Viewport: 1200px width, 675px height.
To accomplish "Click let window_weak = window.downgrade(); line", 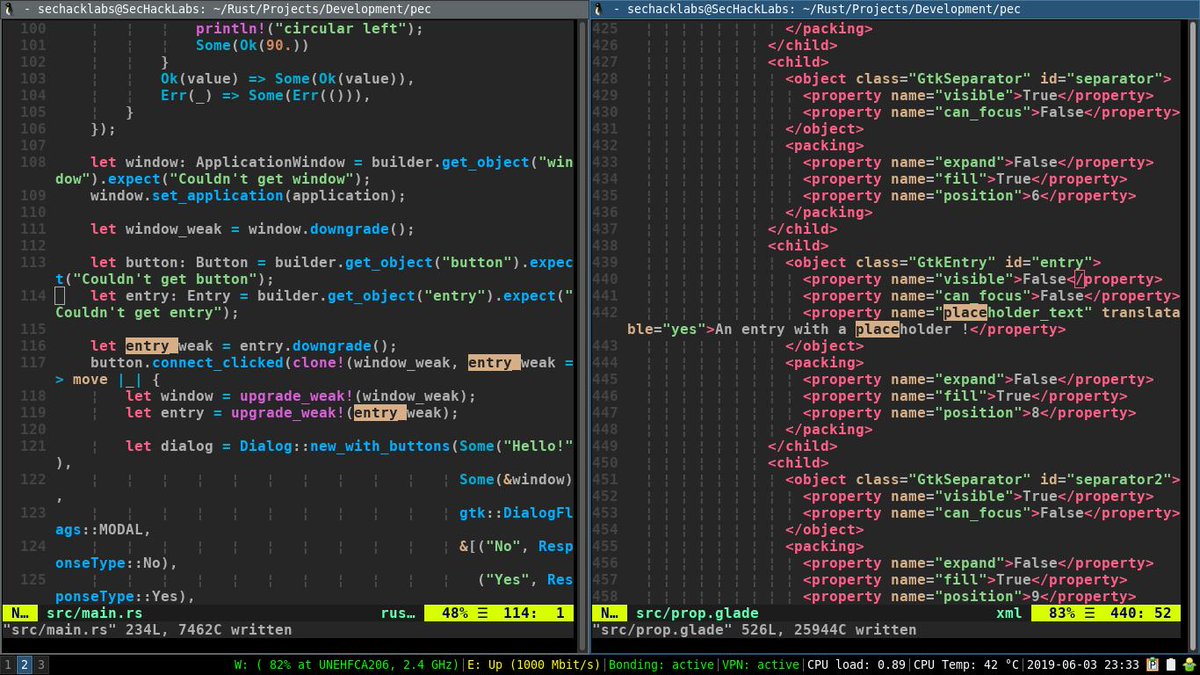I will pyautogui.click(x=252, y=229).
